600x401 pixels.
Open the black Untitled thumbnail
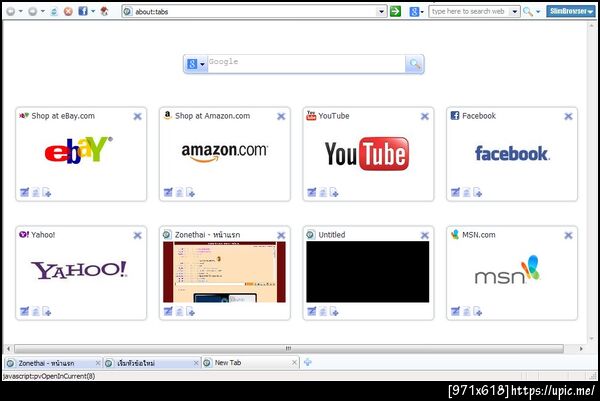tap(367, 272)
